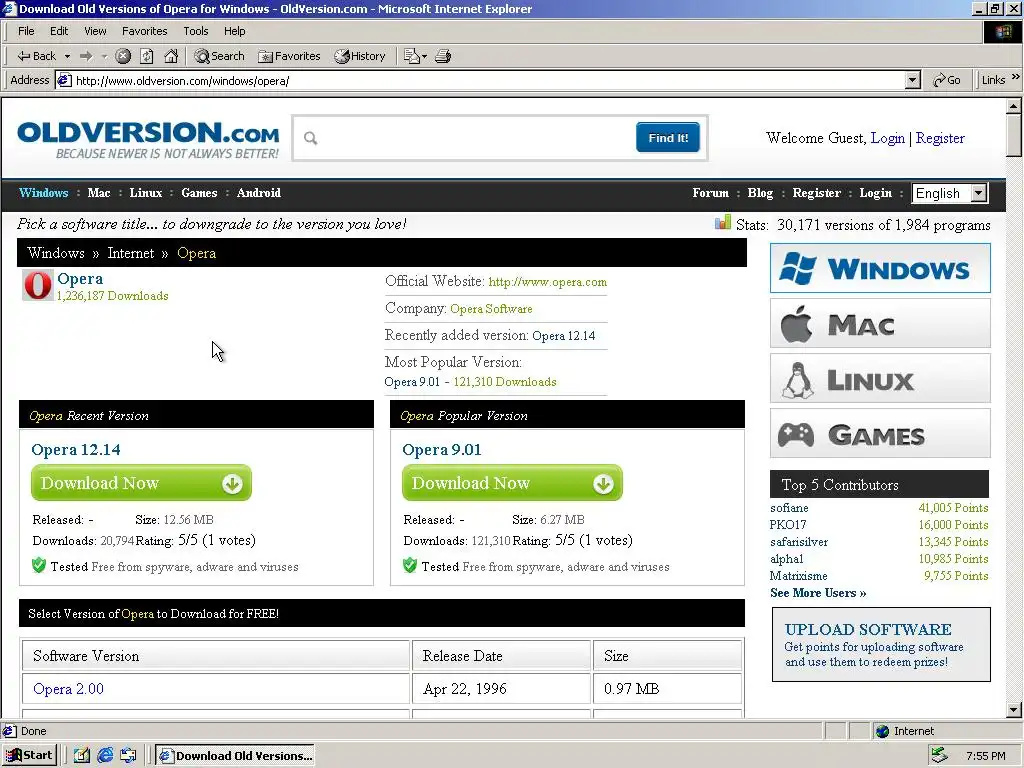1024x768 pixels.
Task: Open the Search toolbar button
Action: pyautogui.click(x=219, y=56)
